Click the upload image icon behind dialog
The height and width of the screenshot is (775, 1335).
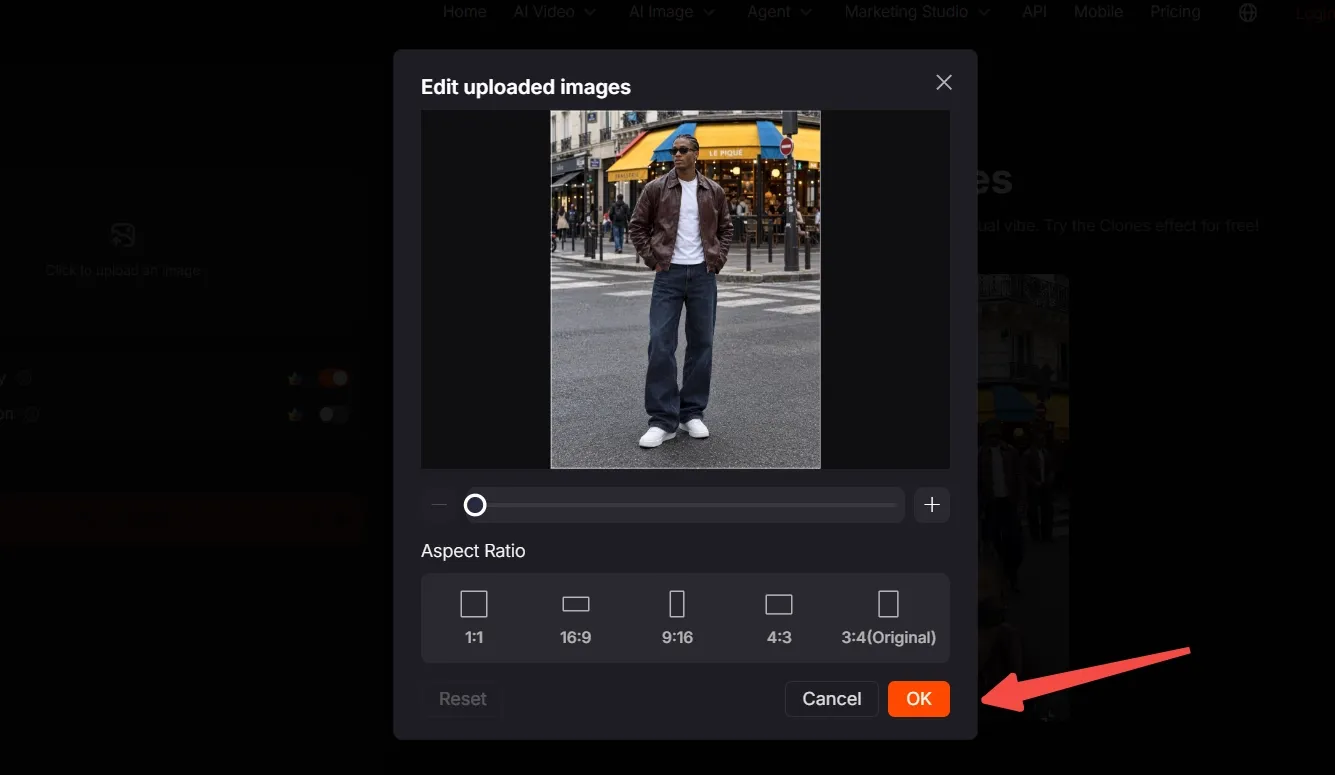(123, 236)
